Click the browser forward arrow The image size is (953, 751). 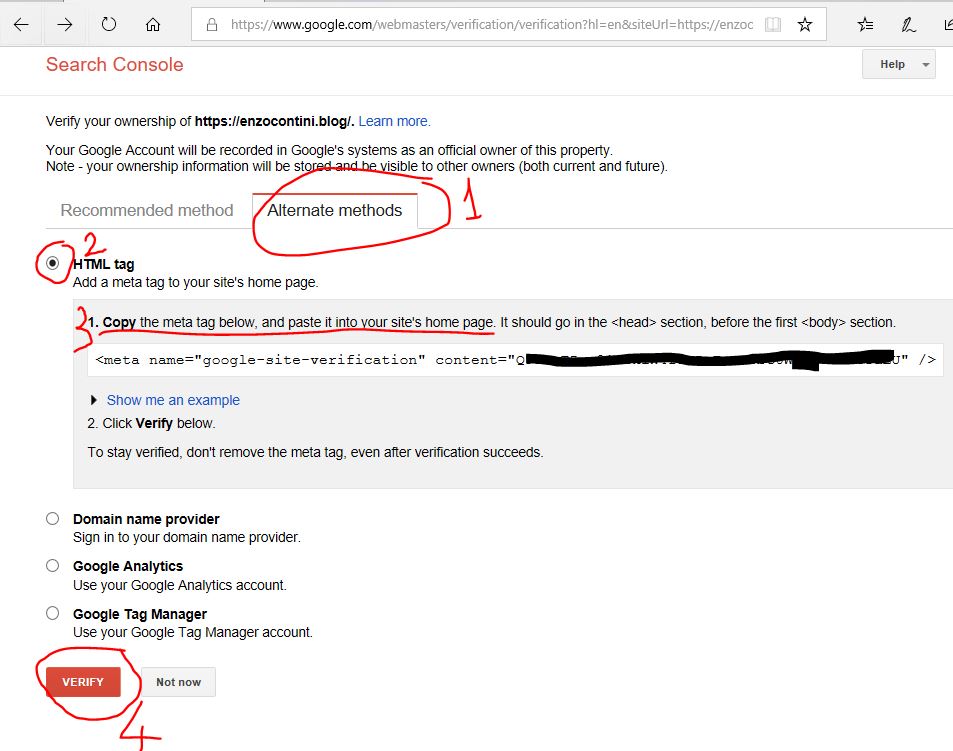coord(65,25)
